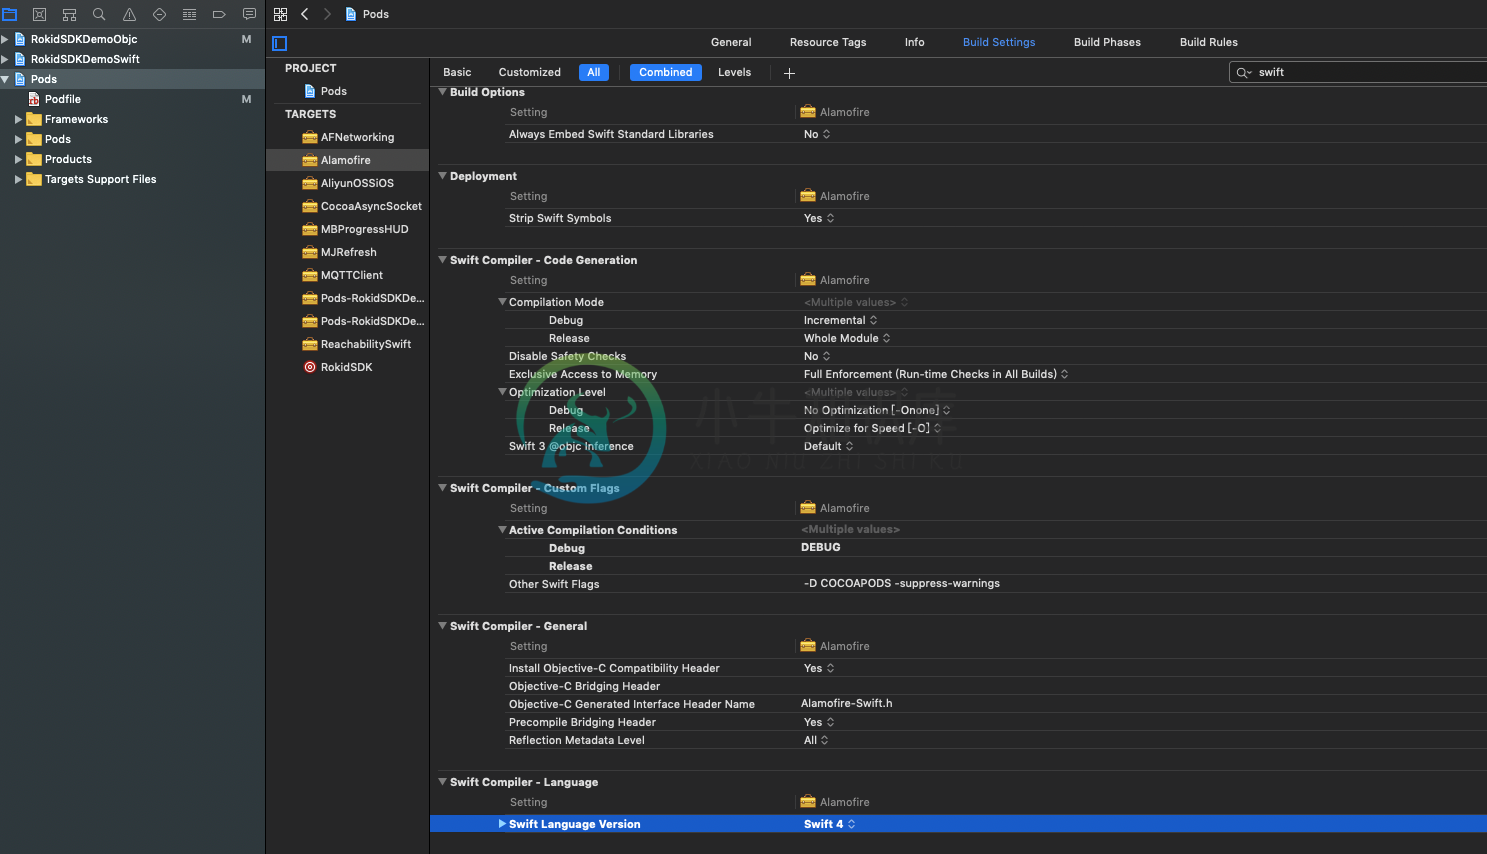This screenshot has width=1487, height=854.
Task: Select the Pods project entry
Action: [x=326, y=91]
